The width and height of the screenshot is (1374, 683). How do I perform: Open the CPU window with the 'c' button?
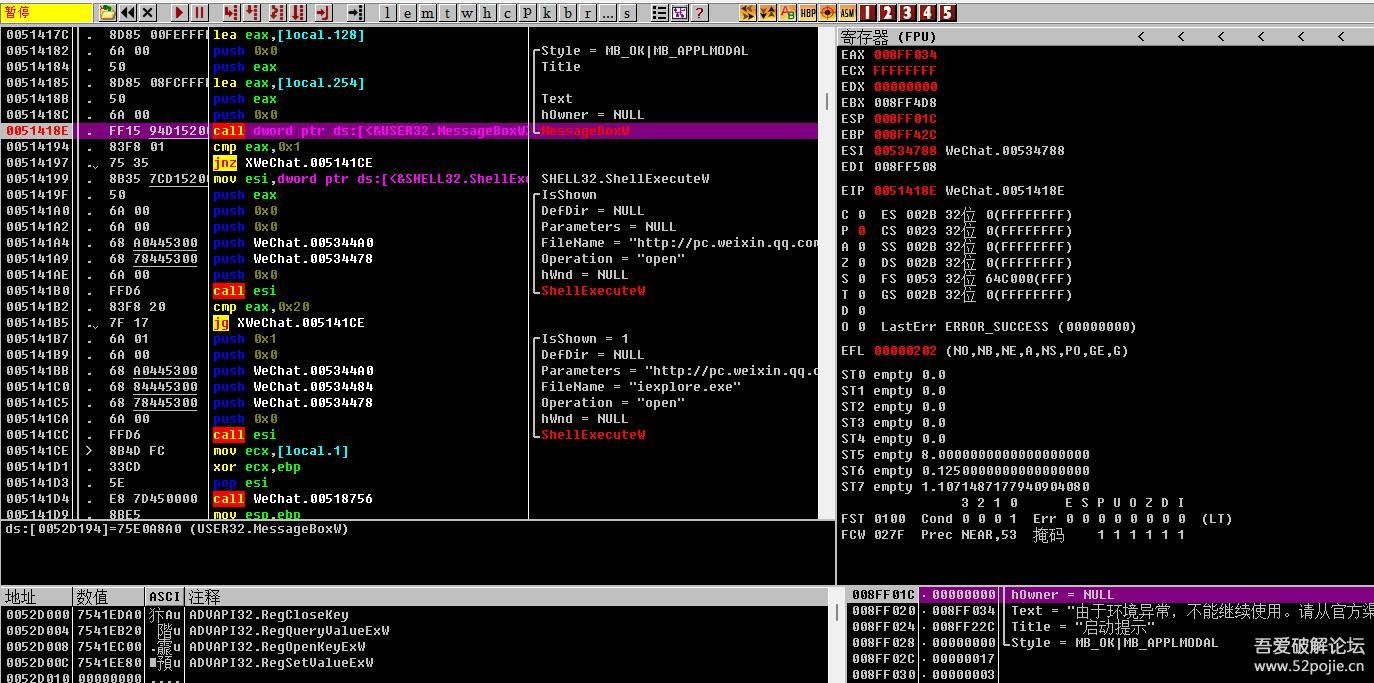pos(507,13)
